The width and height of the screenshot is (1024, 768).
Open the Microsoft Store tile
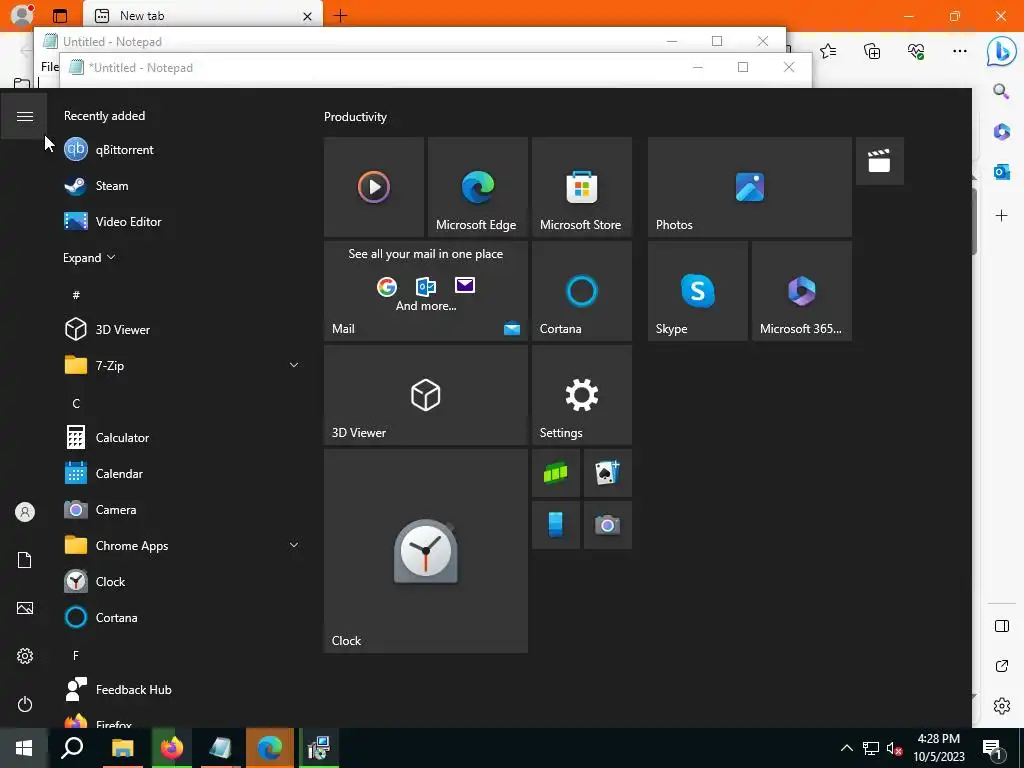coord(582,187)
